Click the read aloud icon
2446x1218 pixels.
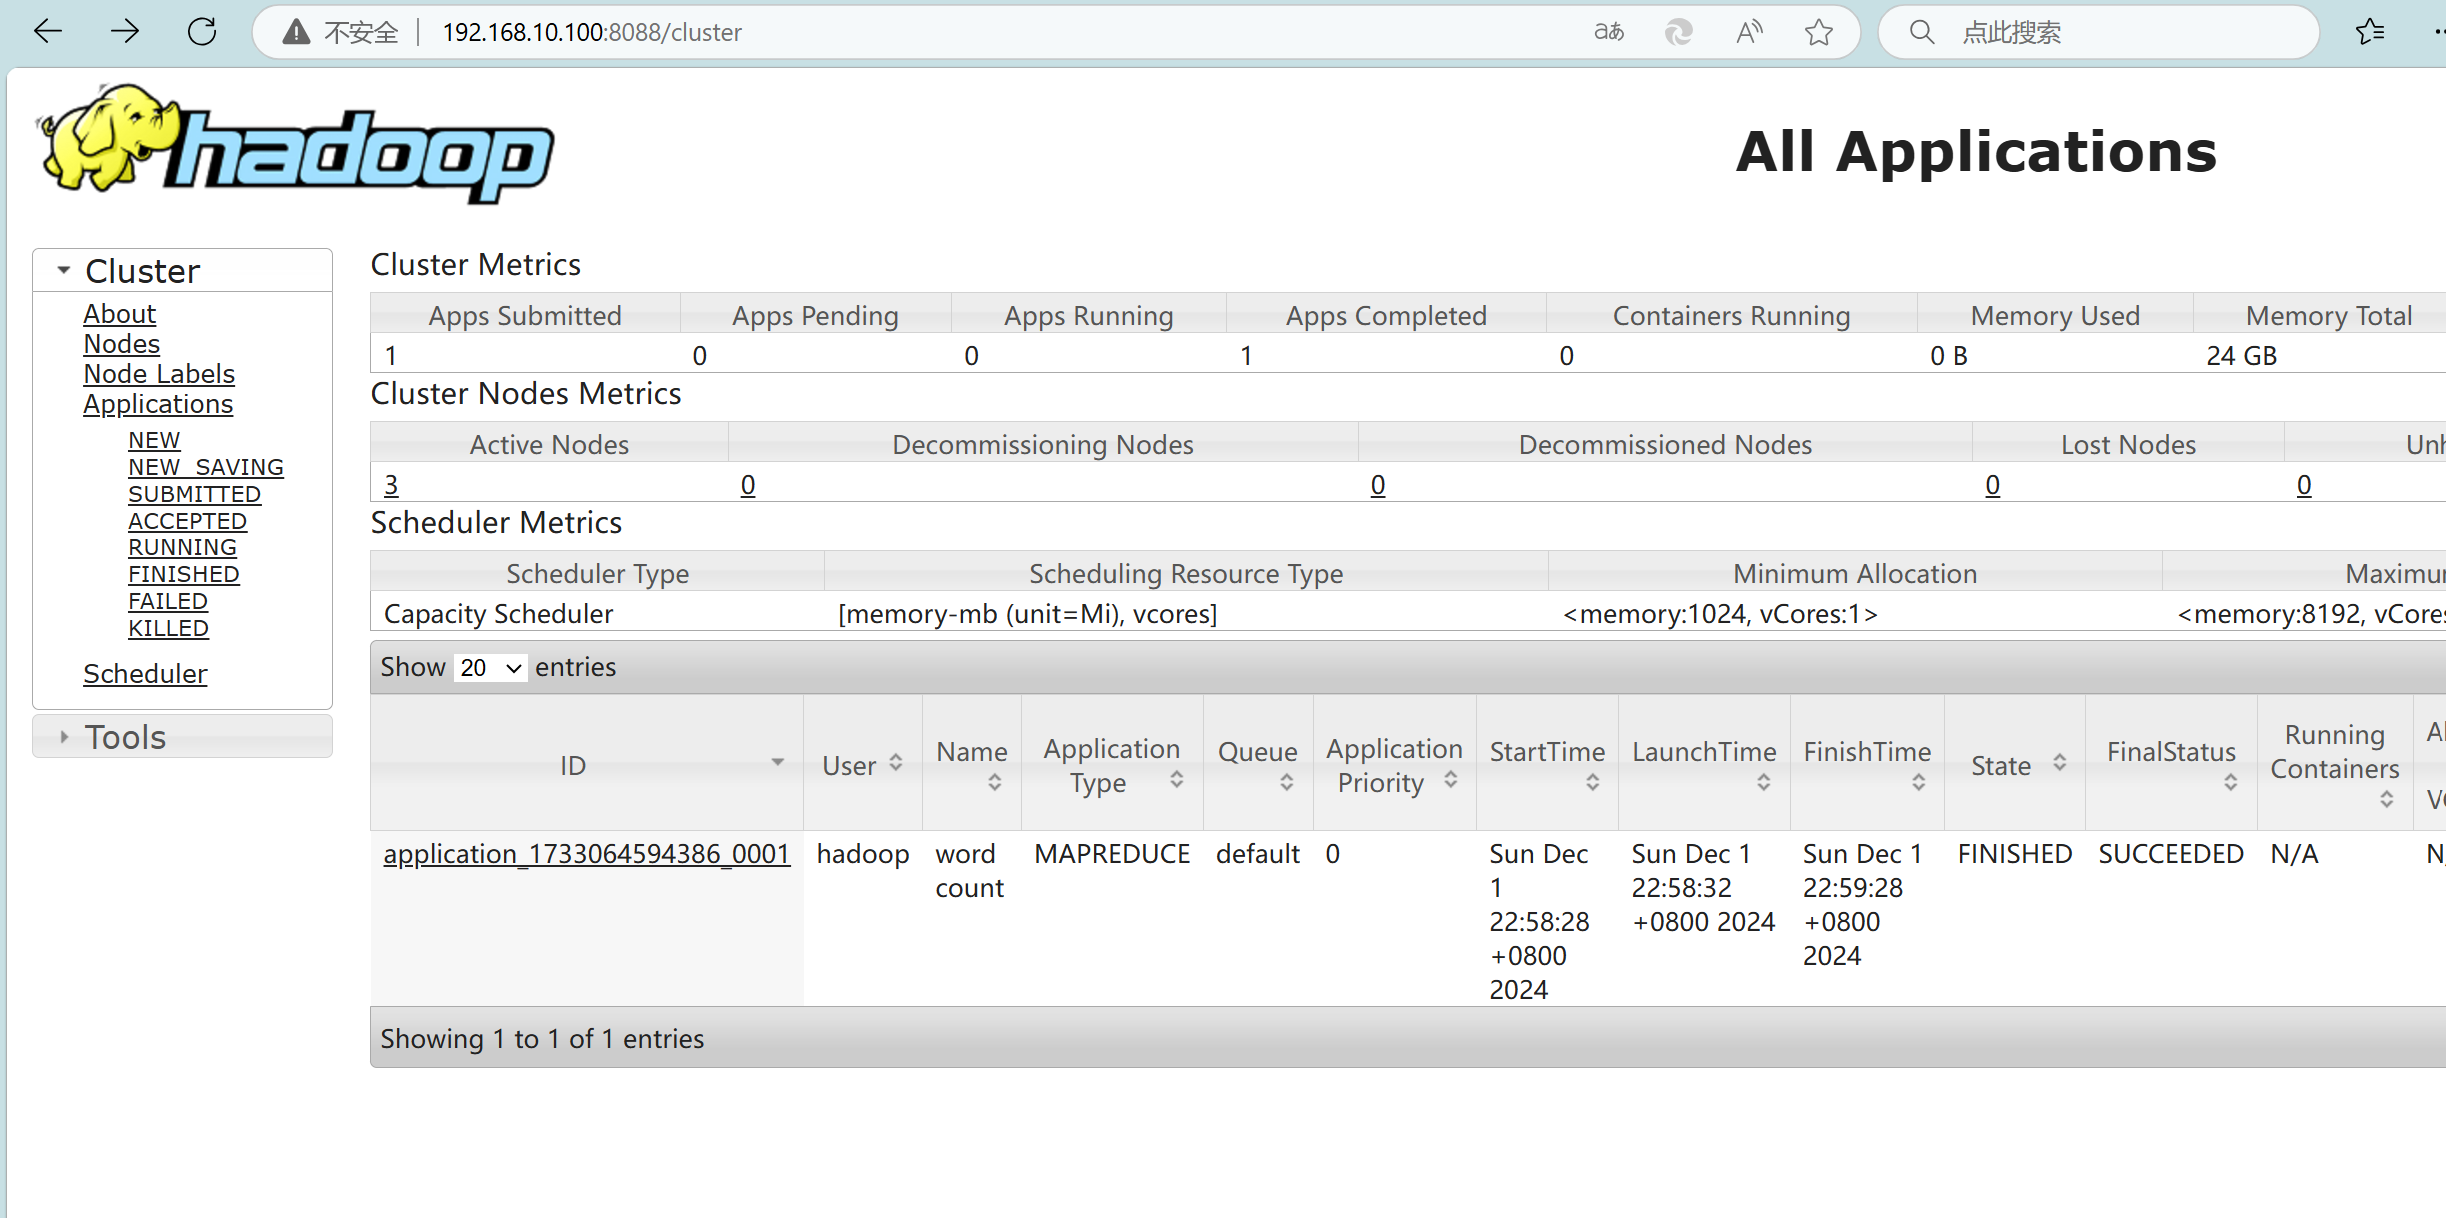(1749, 32)
